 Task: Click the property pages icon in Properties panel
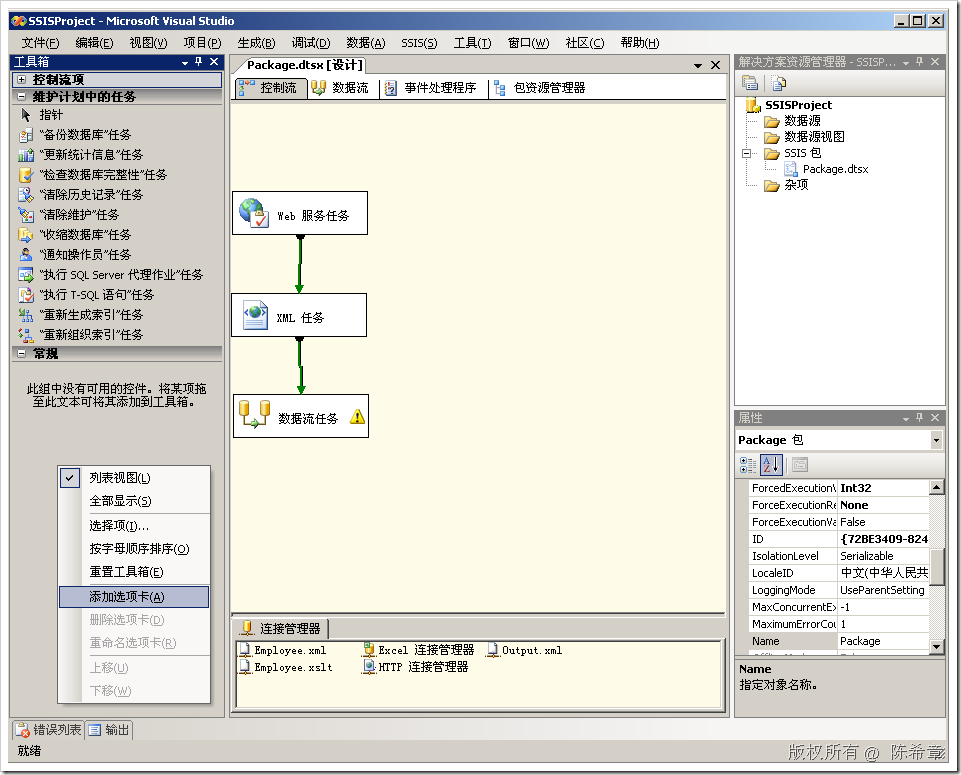pos(800,465)
